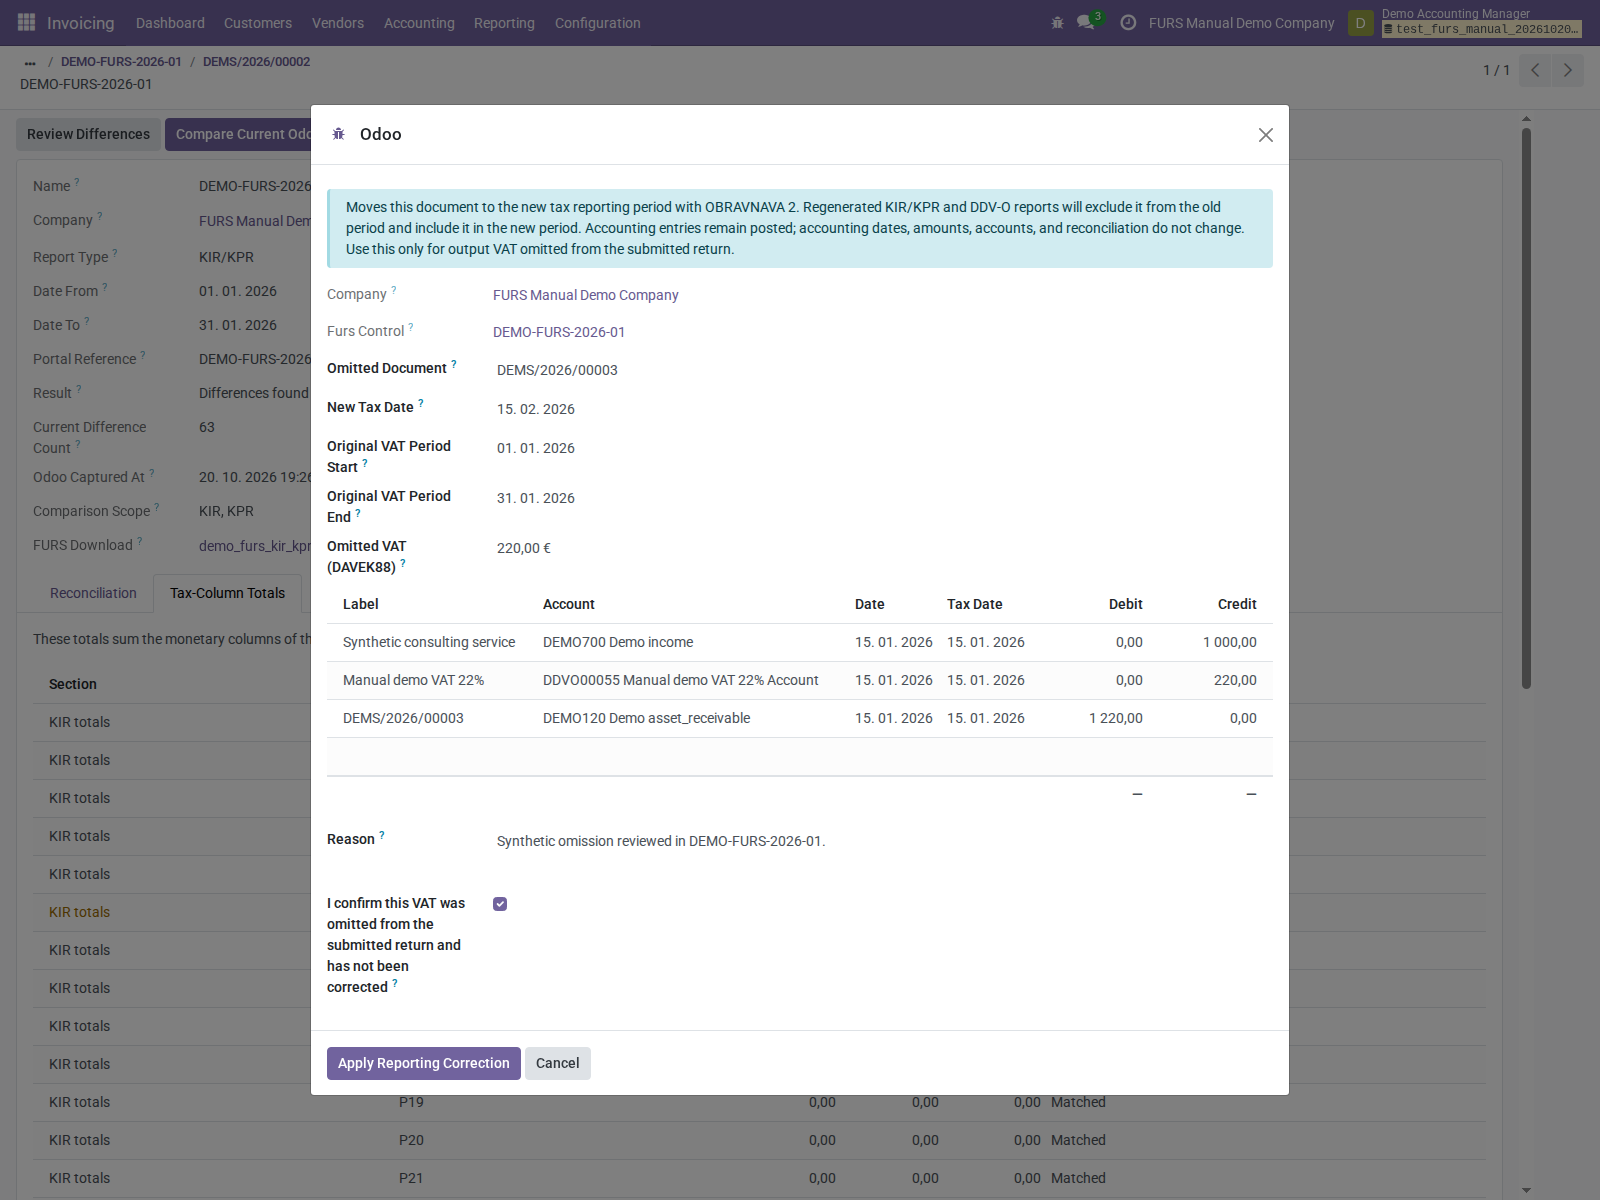
Task: Open the activities clock icon
Action: [x=1128, y=22]
